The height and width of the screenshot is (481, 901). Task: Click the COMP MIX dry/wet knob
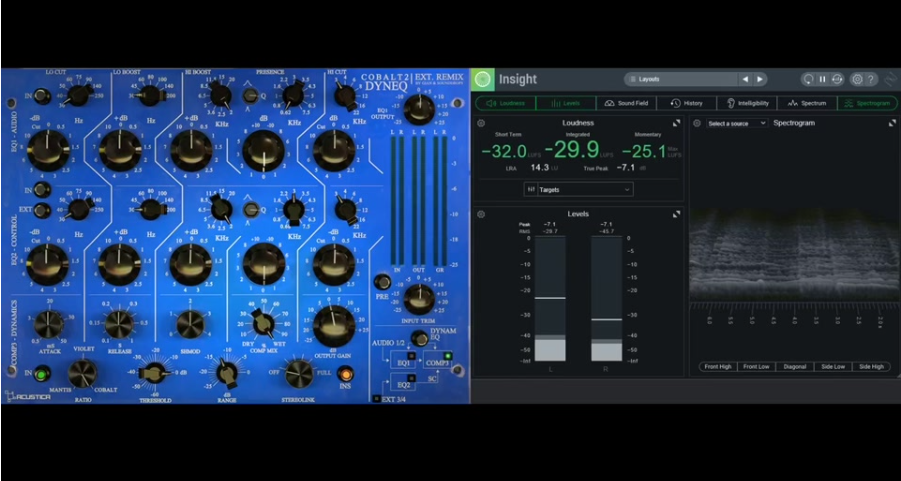264,323
